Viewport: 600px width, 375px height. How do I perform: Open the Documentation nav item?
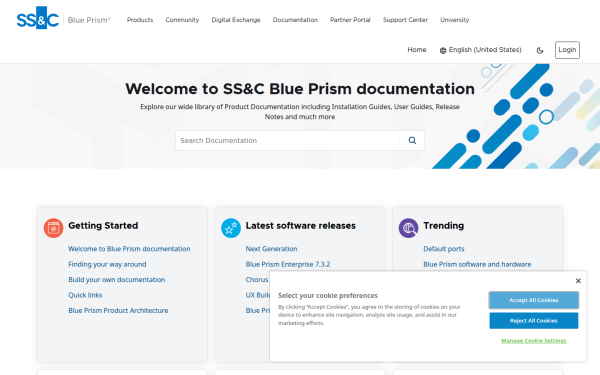pyautogui.click(x=295, y=20)
